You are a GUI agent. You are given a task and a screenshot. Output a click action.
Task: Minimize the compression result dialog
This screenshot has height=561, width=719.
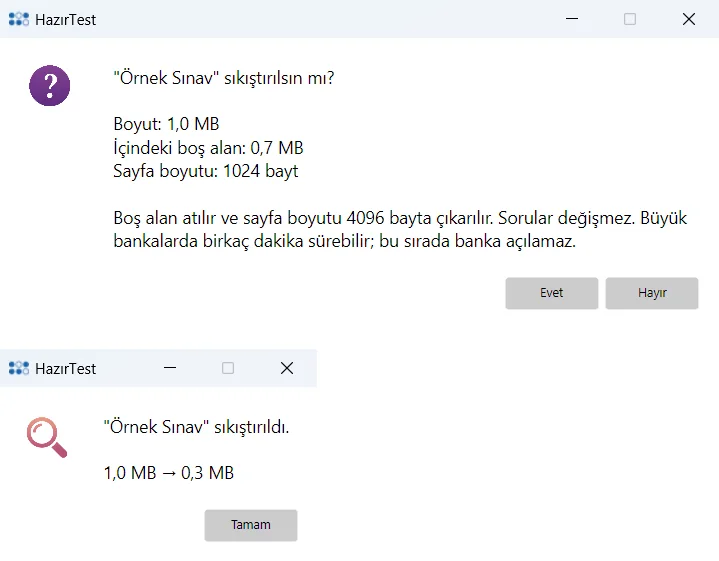(x=170, y=368)
